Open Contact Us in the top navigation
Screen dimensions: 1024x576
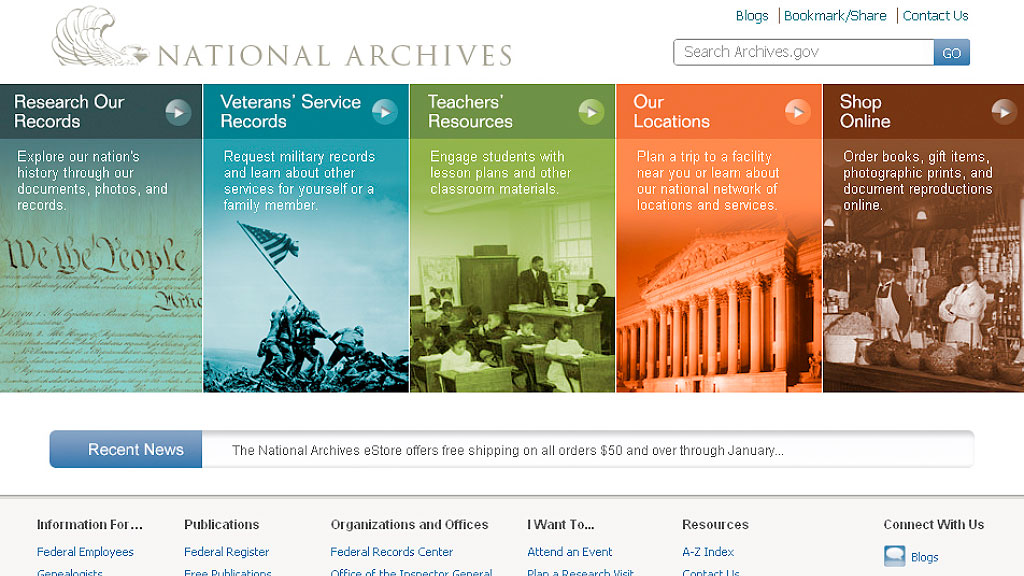pos(935,15)
